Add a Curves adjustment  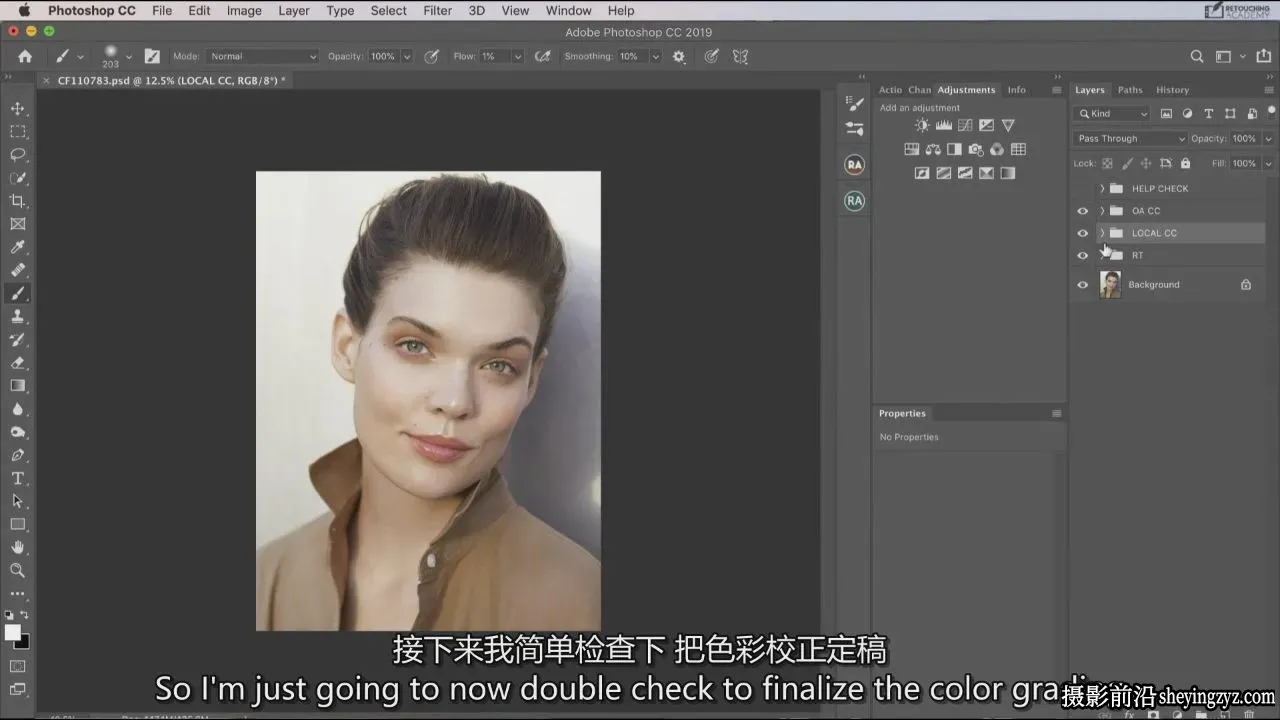(x=965, y=125)
